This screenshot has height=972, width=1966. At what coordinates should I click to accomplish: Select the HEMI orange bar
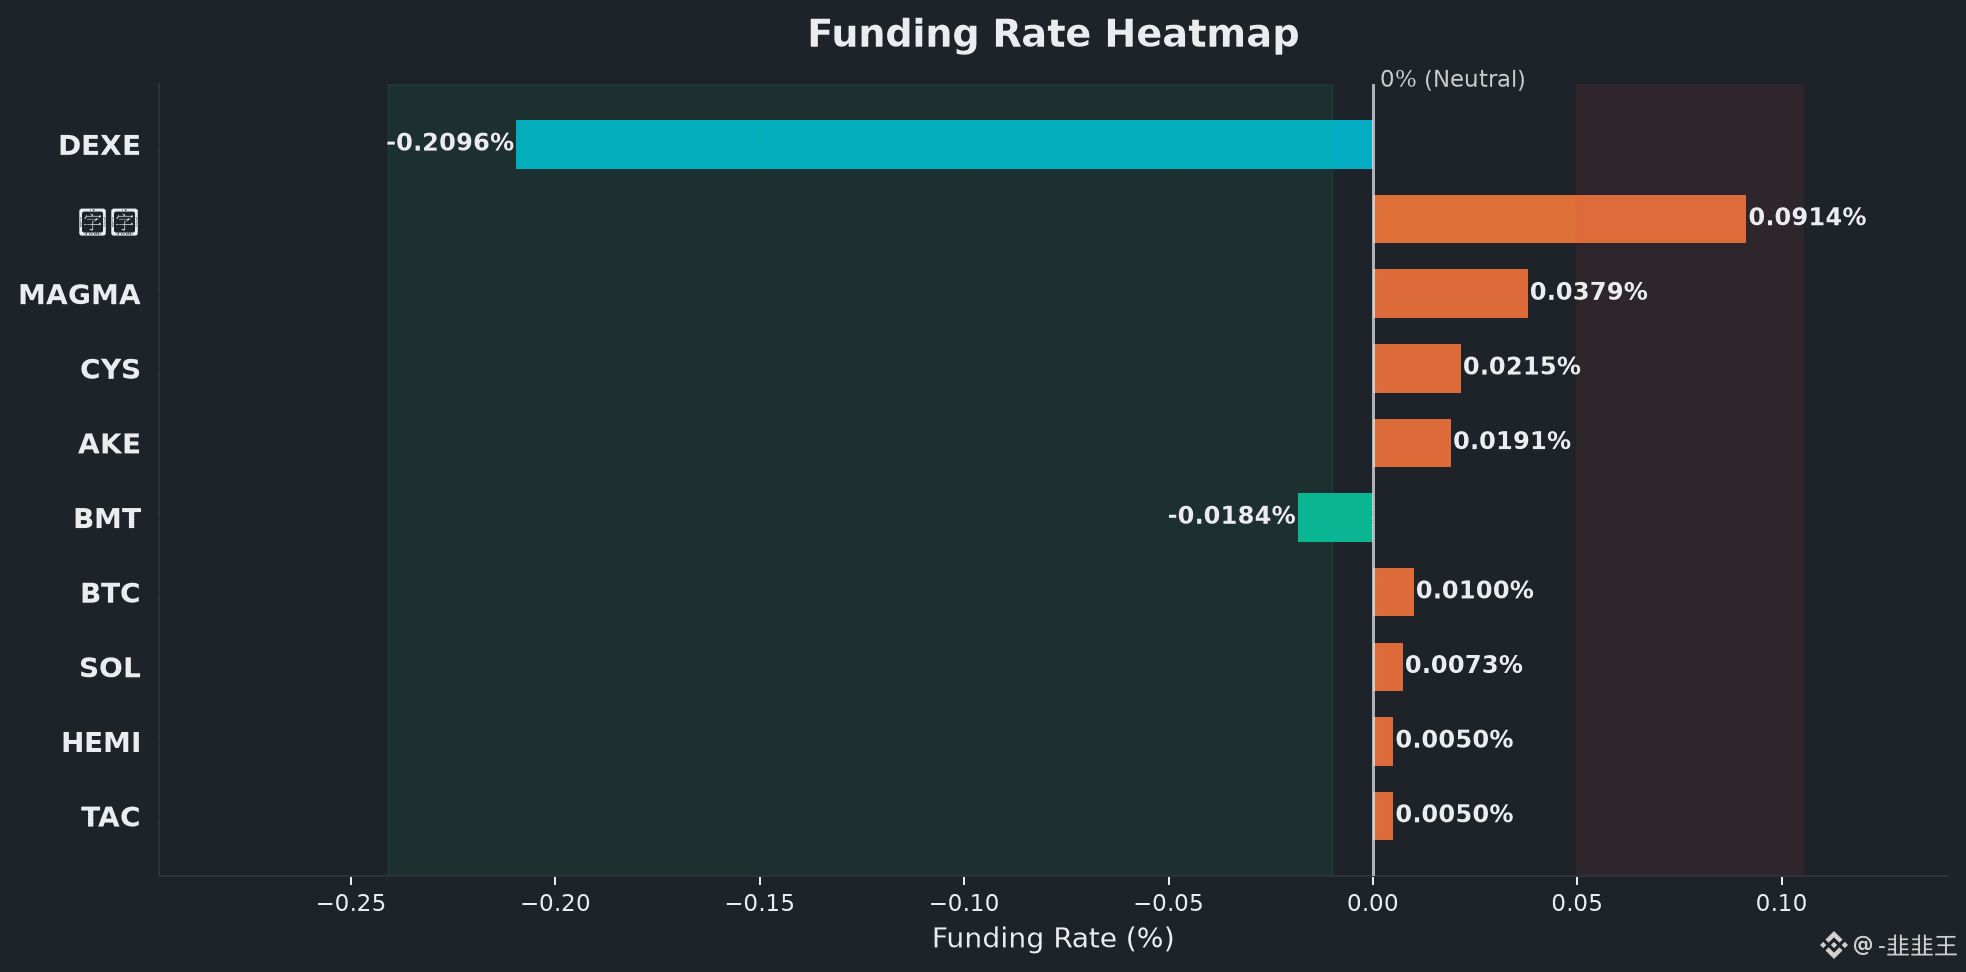point(1383,742)
